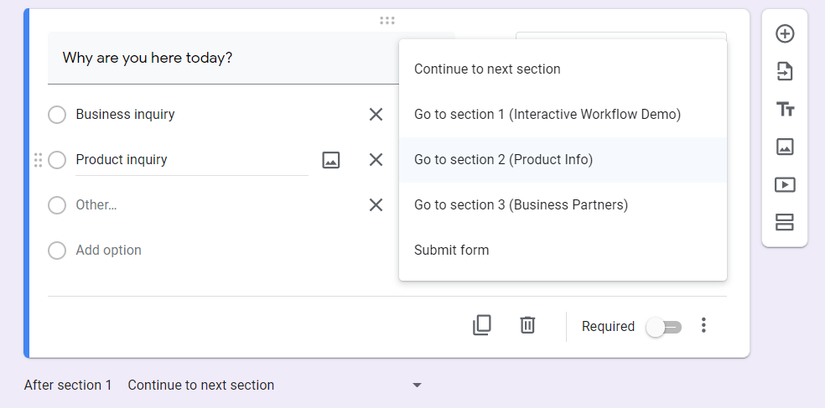
Task: Choose Go to section 2 (Product Info)
Action: [x=503, y=160]
